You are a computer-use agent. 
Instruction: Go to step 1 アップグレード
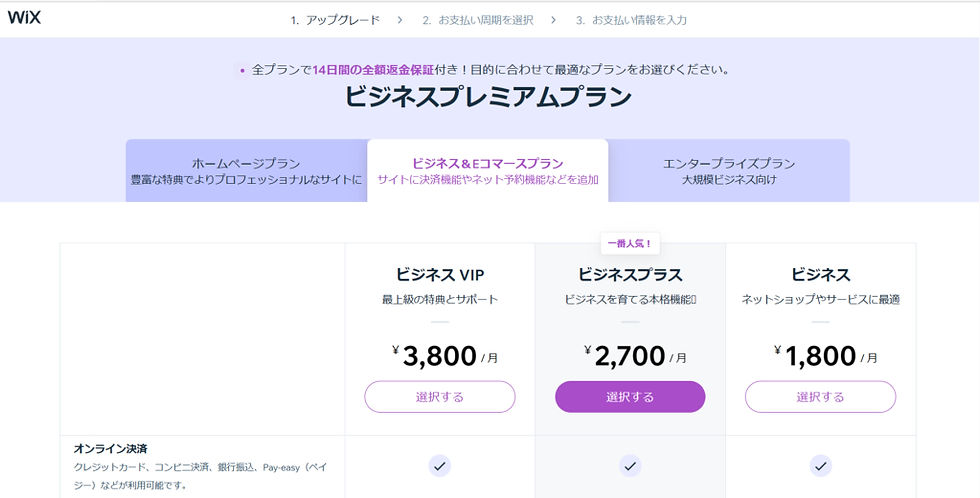335,19
